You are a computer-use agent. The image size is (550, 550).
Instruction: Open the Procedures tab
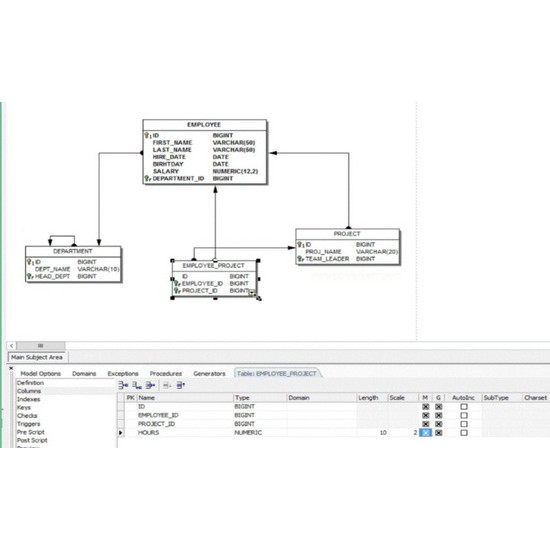pos(166,374)
